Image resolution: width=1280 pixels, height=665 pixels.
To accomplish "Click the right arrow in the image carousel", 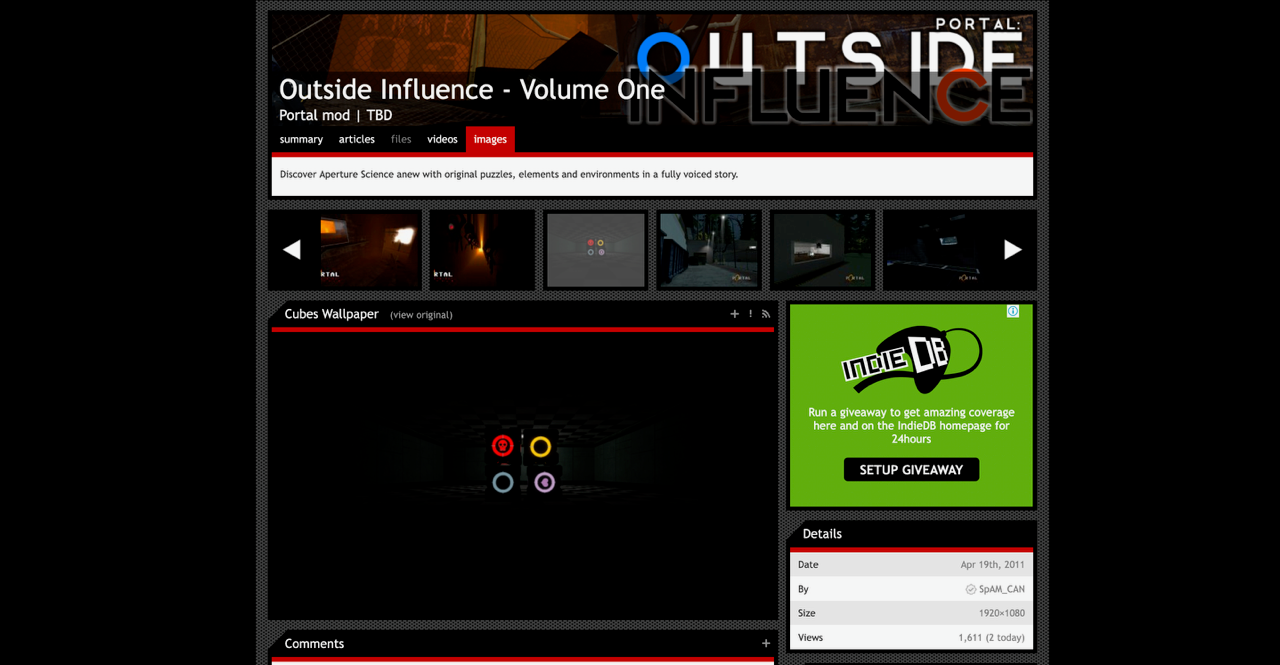I will coord(1013,249).
